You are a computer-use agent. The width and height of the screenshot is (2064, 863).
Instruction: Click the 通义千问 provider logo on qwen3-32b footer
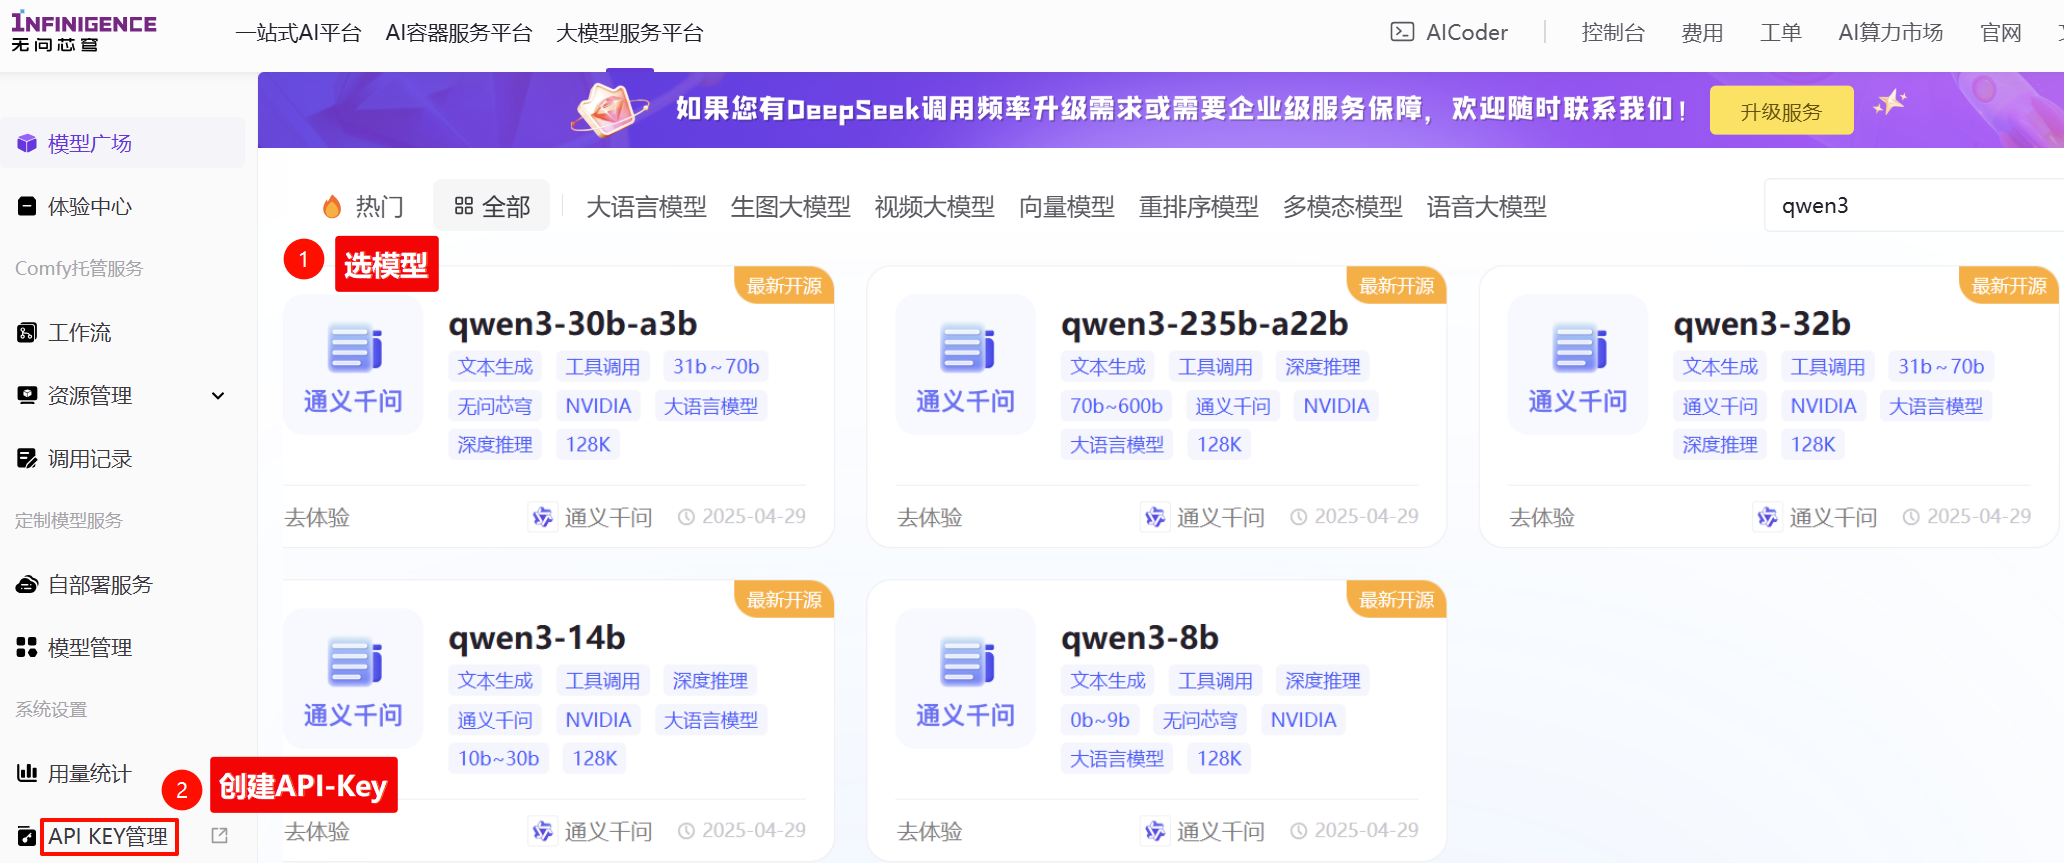(1767, 517)
